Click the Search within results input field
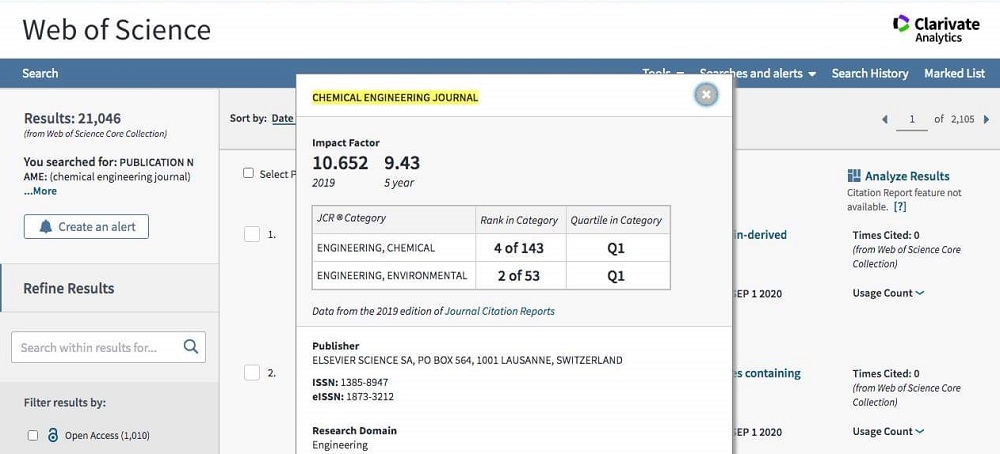Viewport: 1000px width, 454px height. 96,347
